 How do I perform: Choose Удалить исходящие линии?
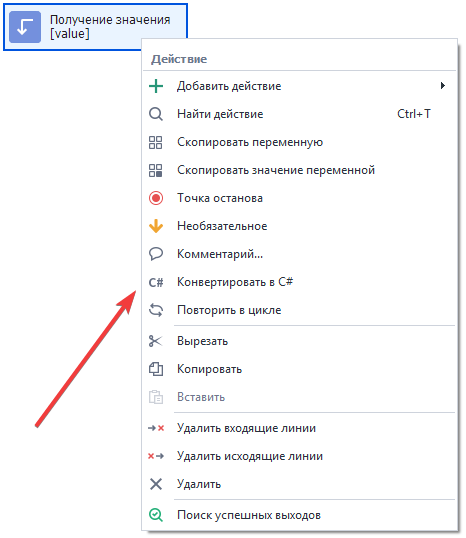coord(299,456)
